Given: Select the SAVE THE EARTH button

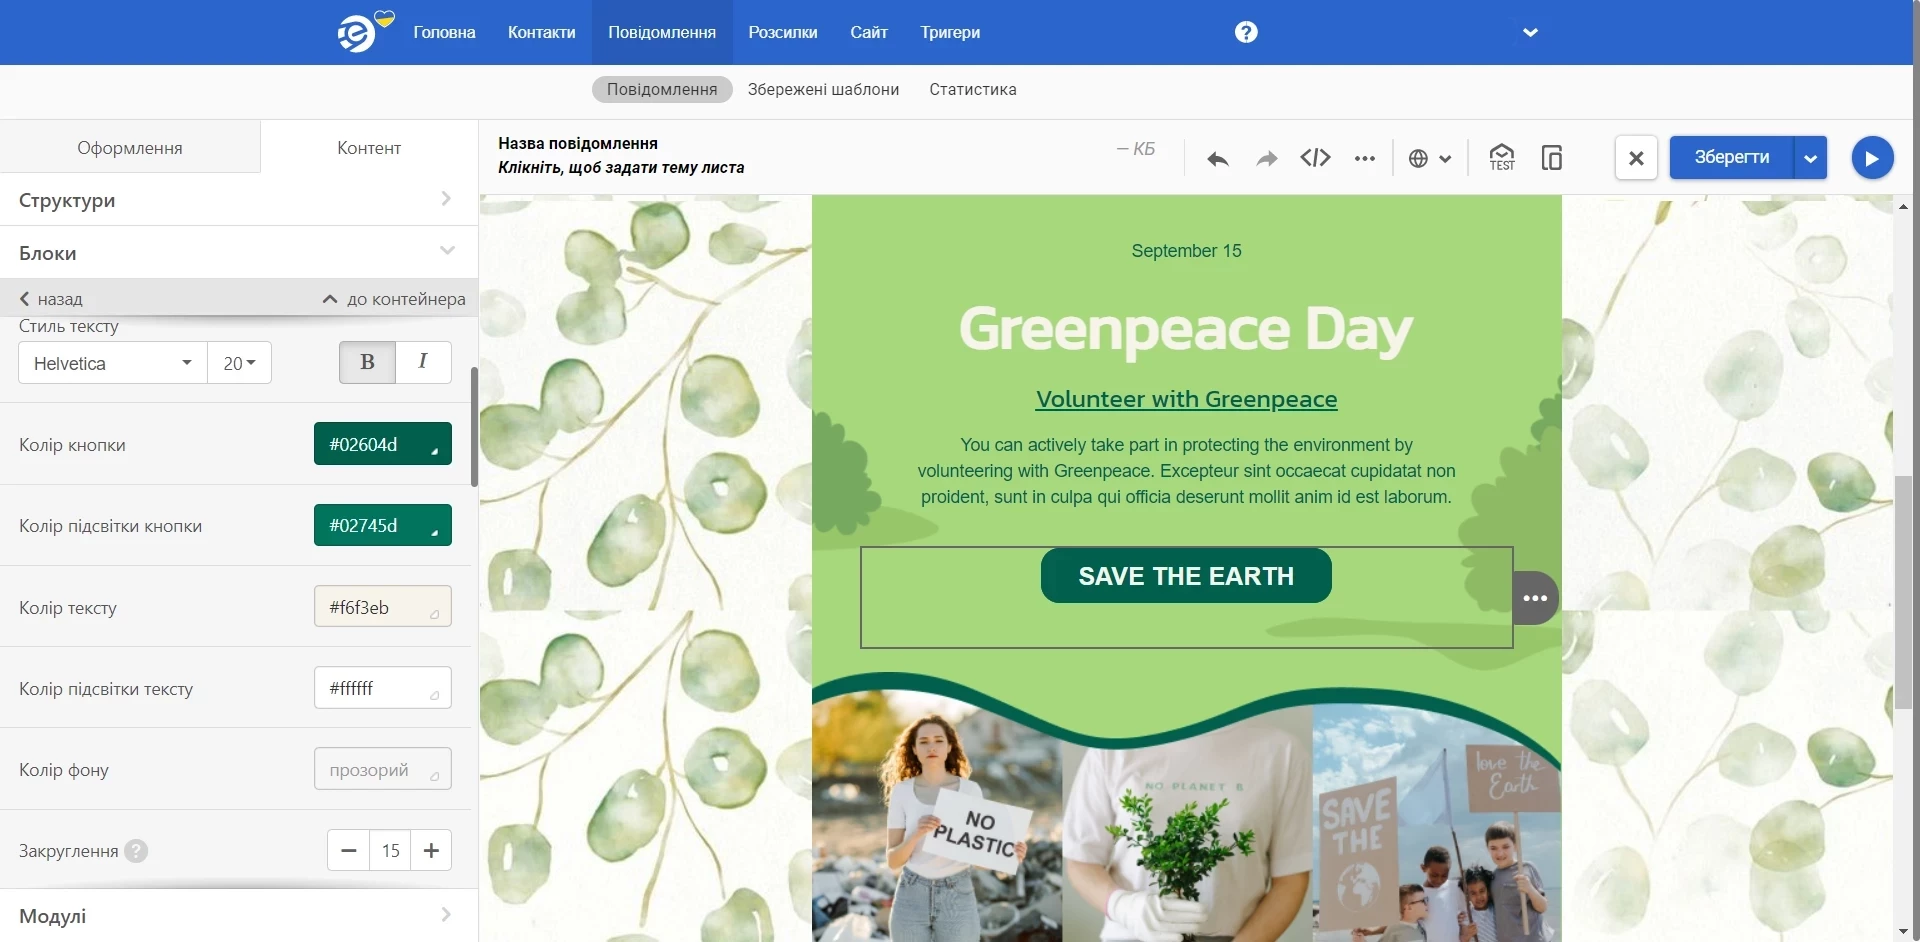Looking at the screenshot, I should pos(1186,575).
